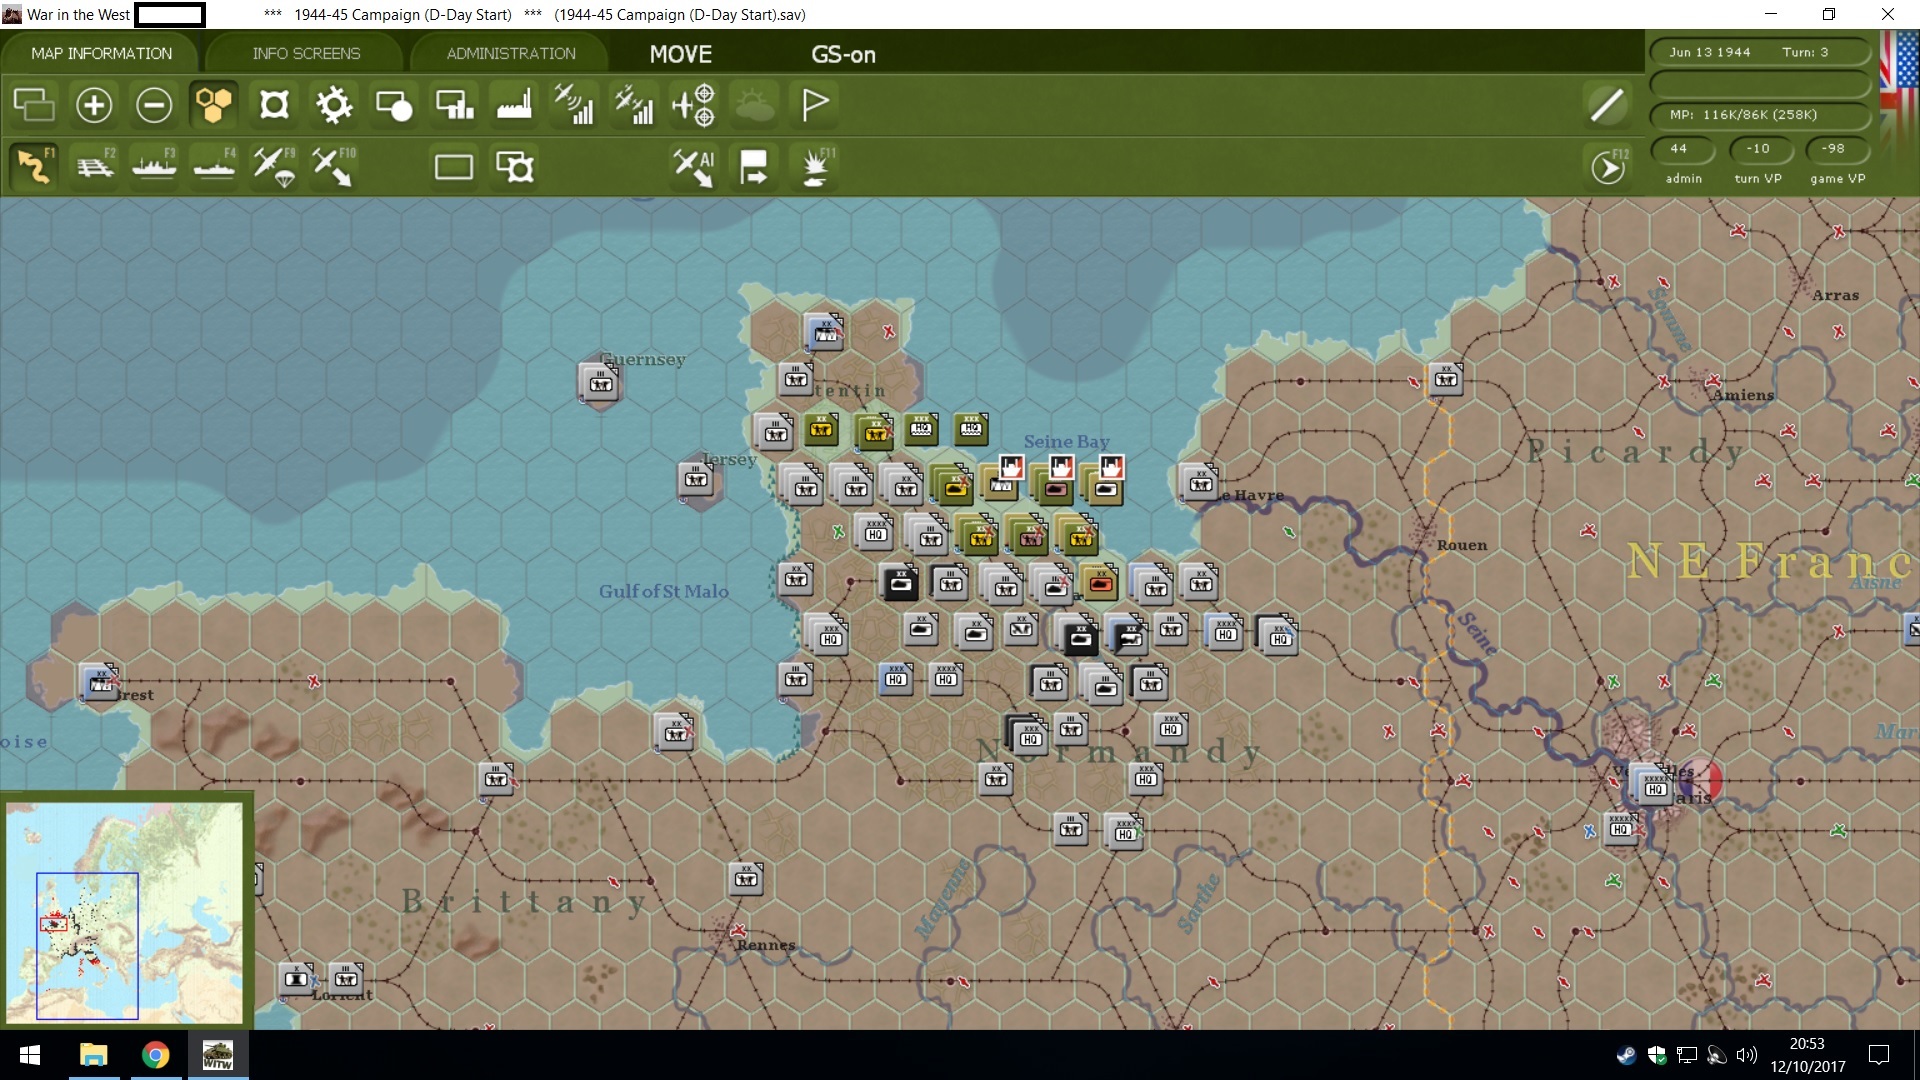Viewport: 1920px width, 1080px height.
Task: Zoom in the map with plus icon
Action: click(x=94, y=104)
